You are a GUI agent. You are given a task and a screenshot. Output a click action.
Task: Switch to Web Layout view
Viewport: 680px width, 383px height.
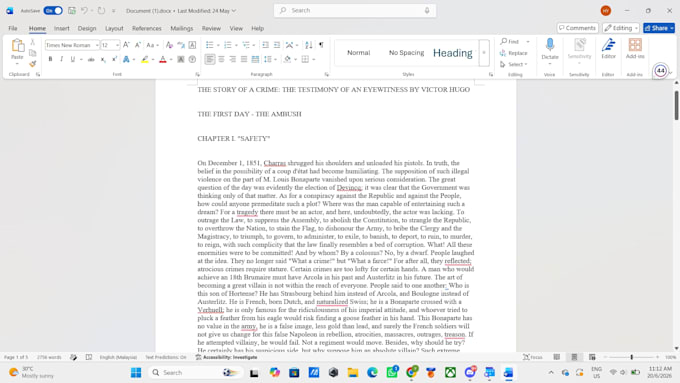[x=592, y=357]
